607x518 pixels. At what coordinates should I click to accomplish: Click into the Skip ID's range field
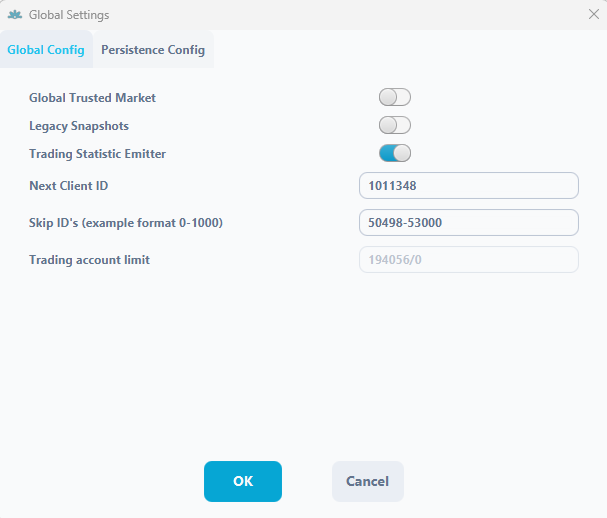click(x=468, y=223)
